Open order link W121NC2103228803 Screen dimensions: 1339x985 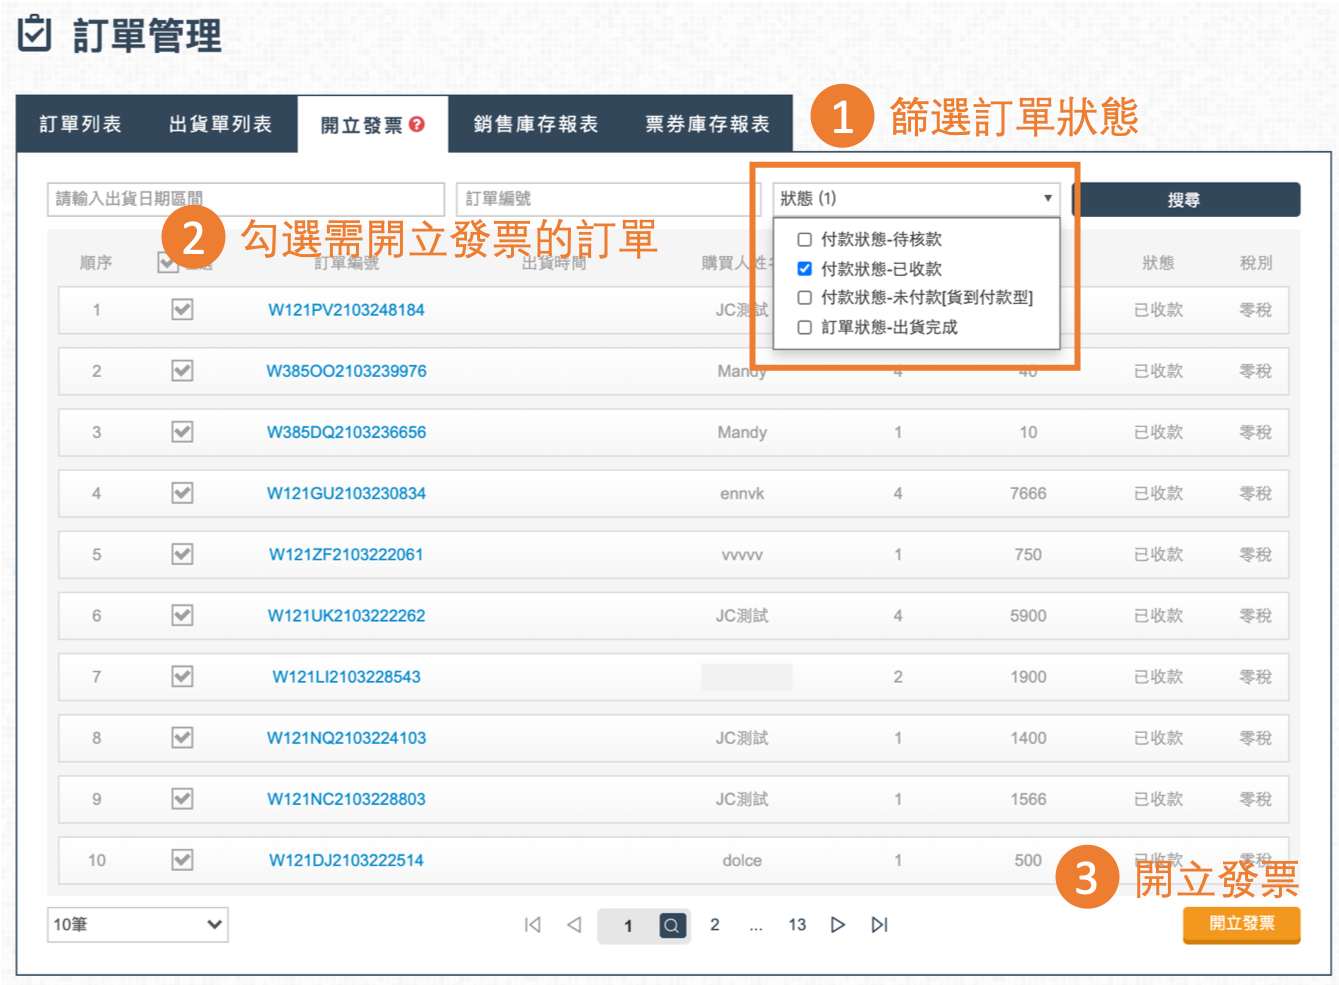346,799
